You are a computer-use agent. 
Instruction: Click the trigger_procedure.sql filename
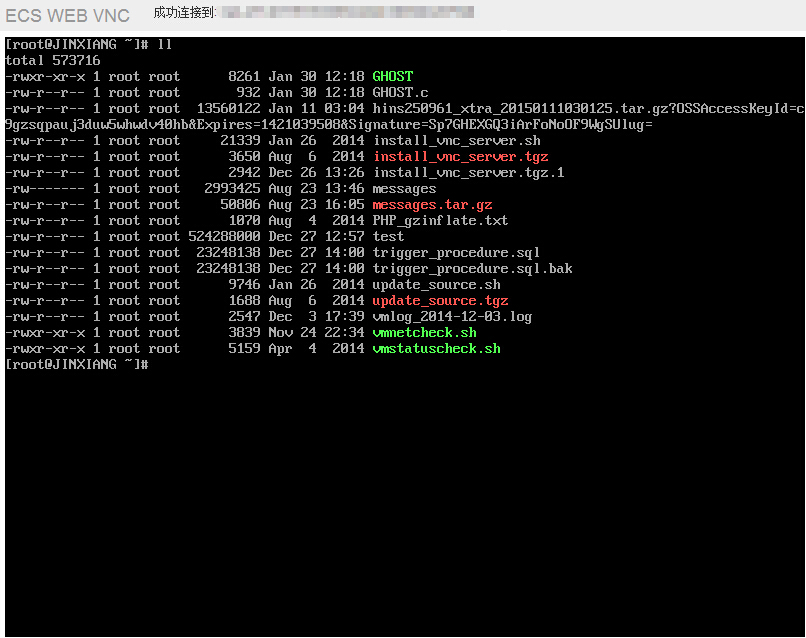pos(456,253)
